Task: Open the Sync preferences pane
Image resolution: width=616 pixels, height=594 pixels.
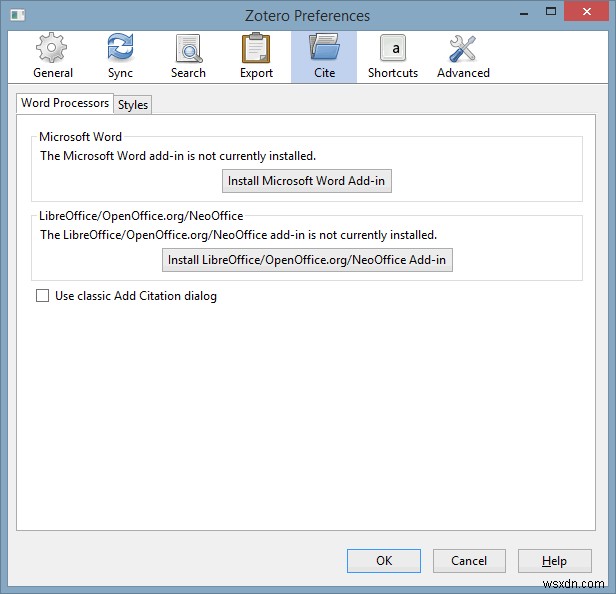Action: click(120, 57)
